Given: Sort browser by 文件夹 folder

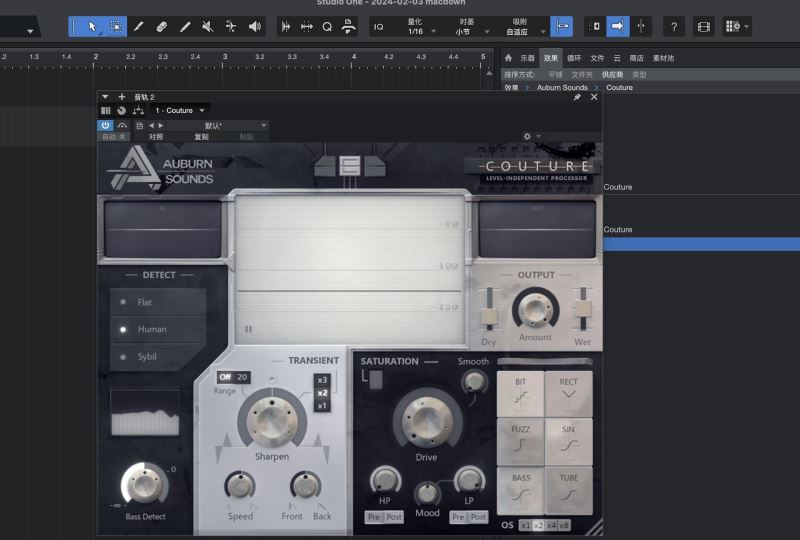Looking at the screenshot, I should [582, 75].
